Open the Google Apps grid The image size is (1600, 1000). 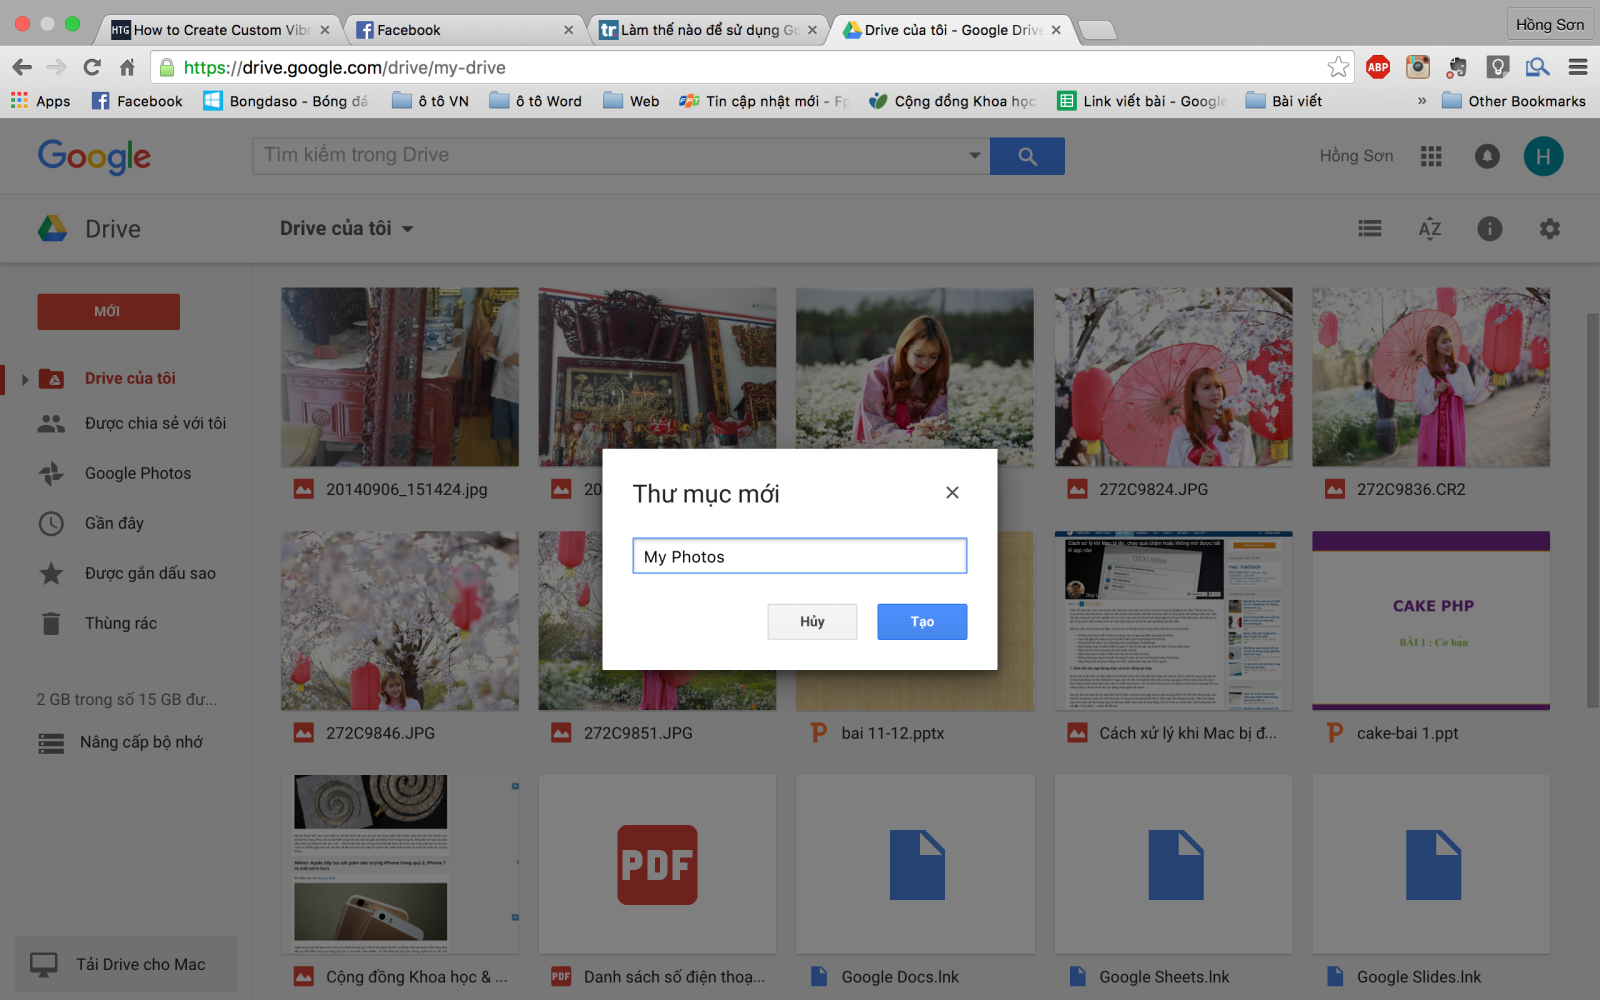[x=1431, y=156]
